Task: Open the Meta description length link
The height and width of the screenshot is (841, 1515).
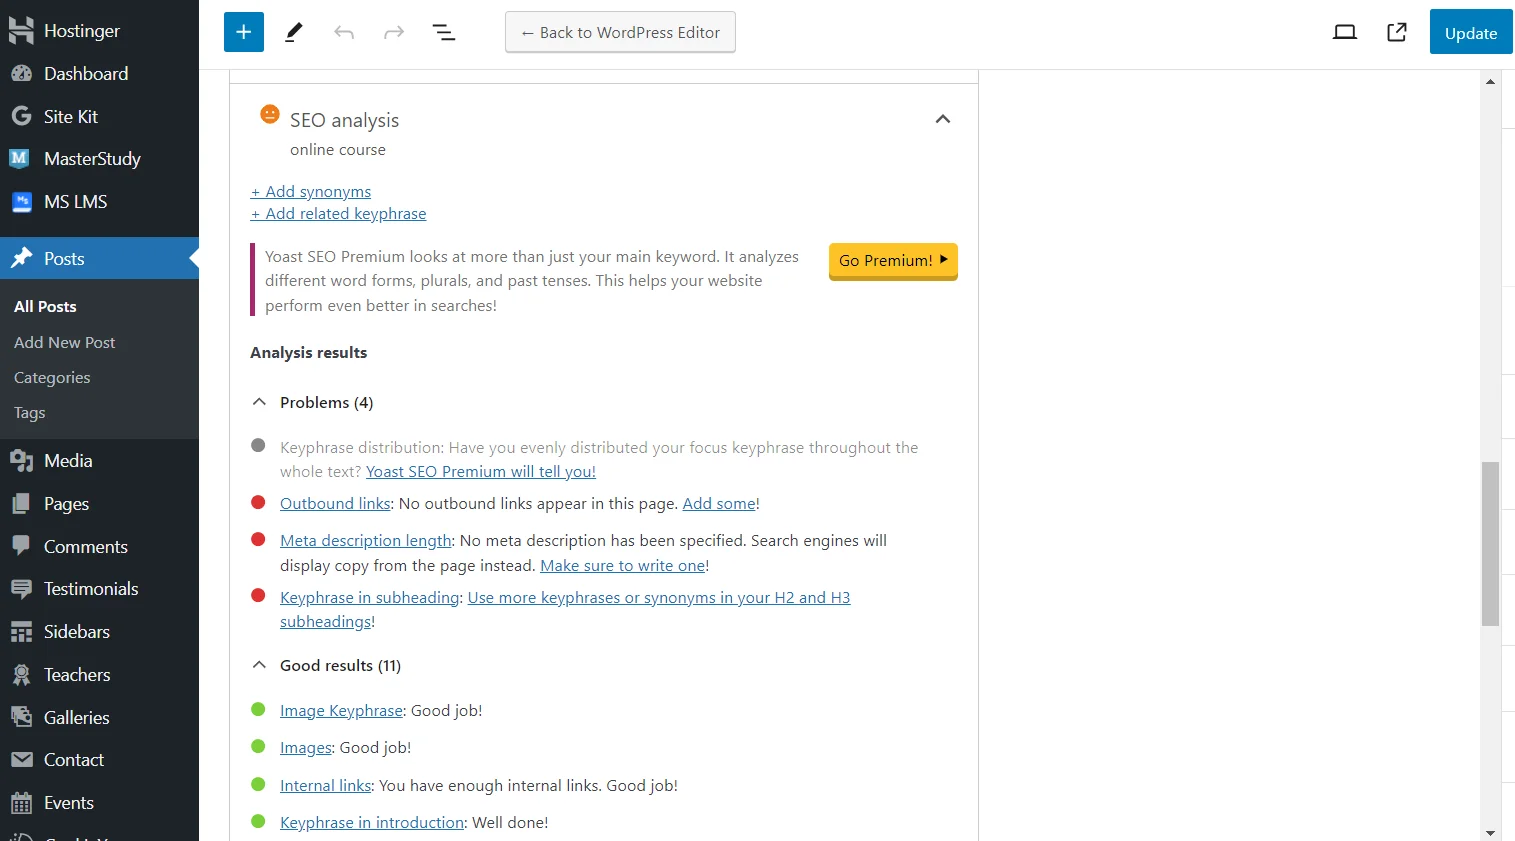Action: coord(366,541)
